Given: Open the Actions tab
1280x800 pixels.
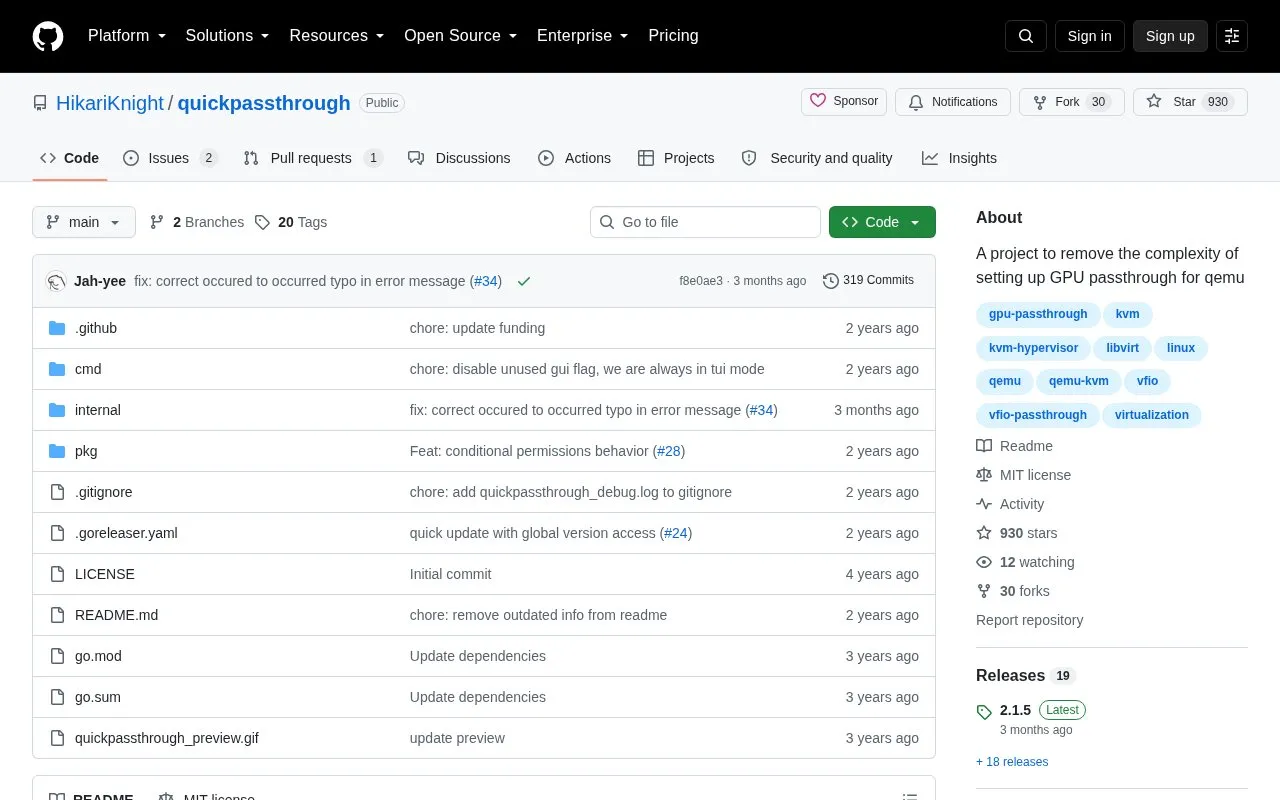Looking at the screenshot, I should click(574, 158).
